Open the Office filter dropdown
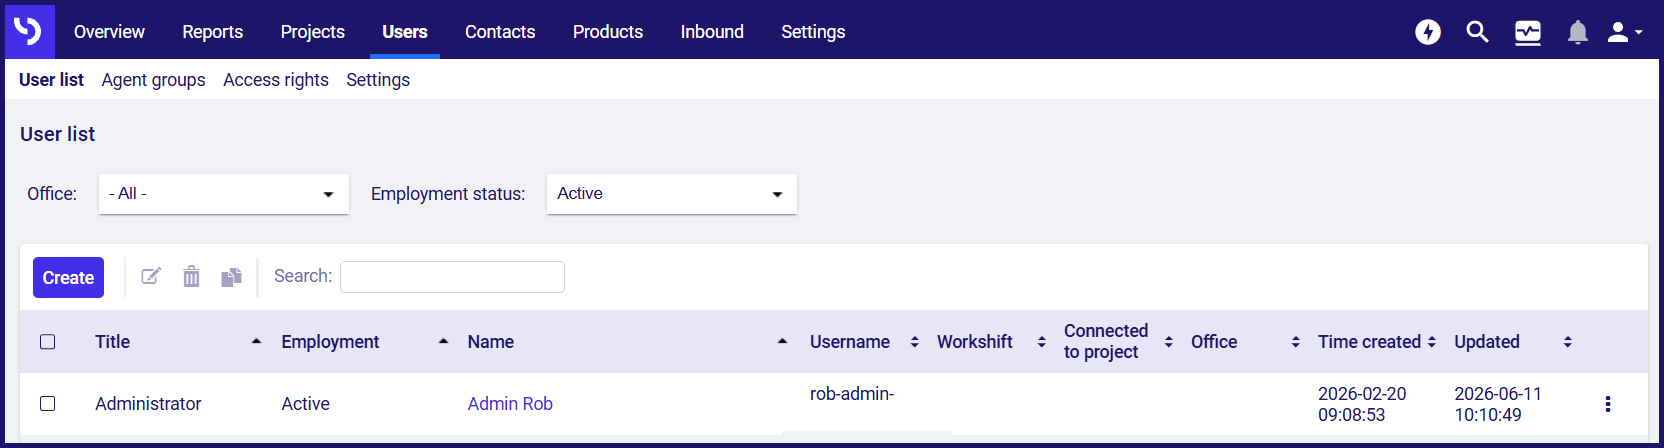The height and width of the screenshot is (448, 1664). 224,194
